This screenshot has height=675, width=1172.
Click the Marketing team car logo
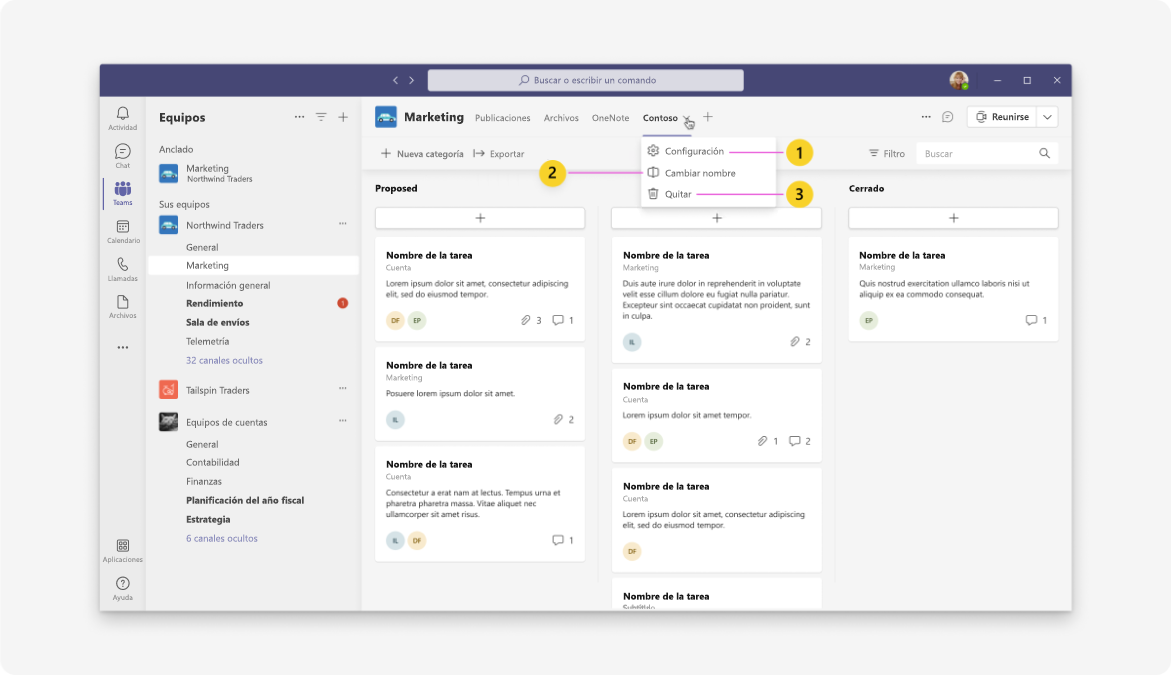pyautogui.click(x=386, y=117)
